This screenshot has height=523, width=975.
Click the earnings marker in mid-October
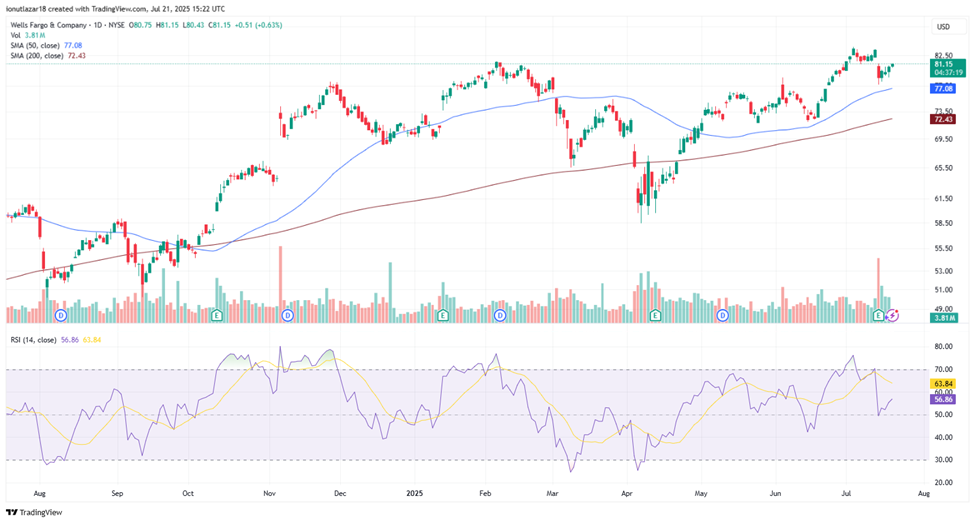click(x=217, y=315)
